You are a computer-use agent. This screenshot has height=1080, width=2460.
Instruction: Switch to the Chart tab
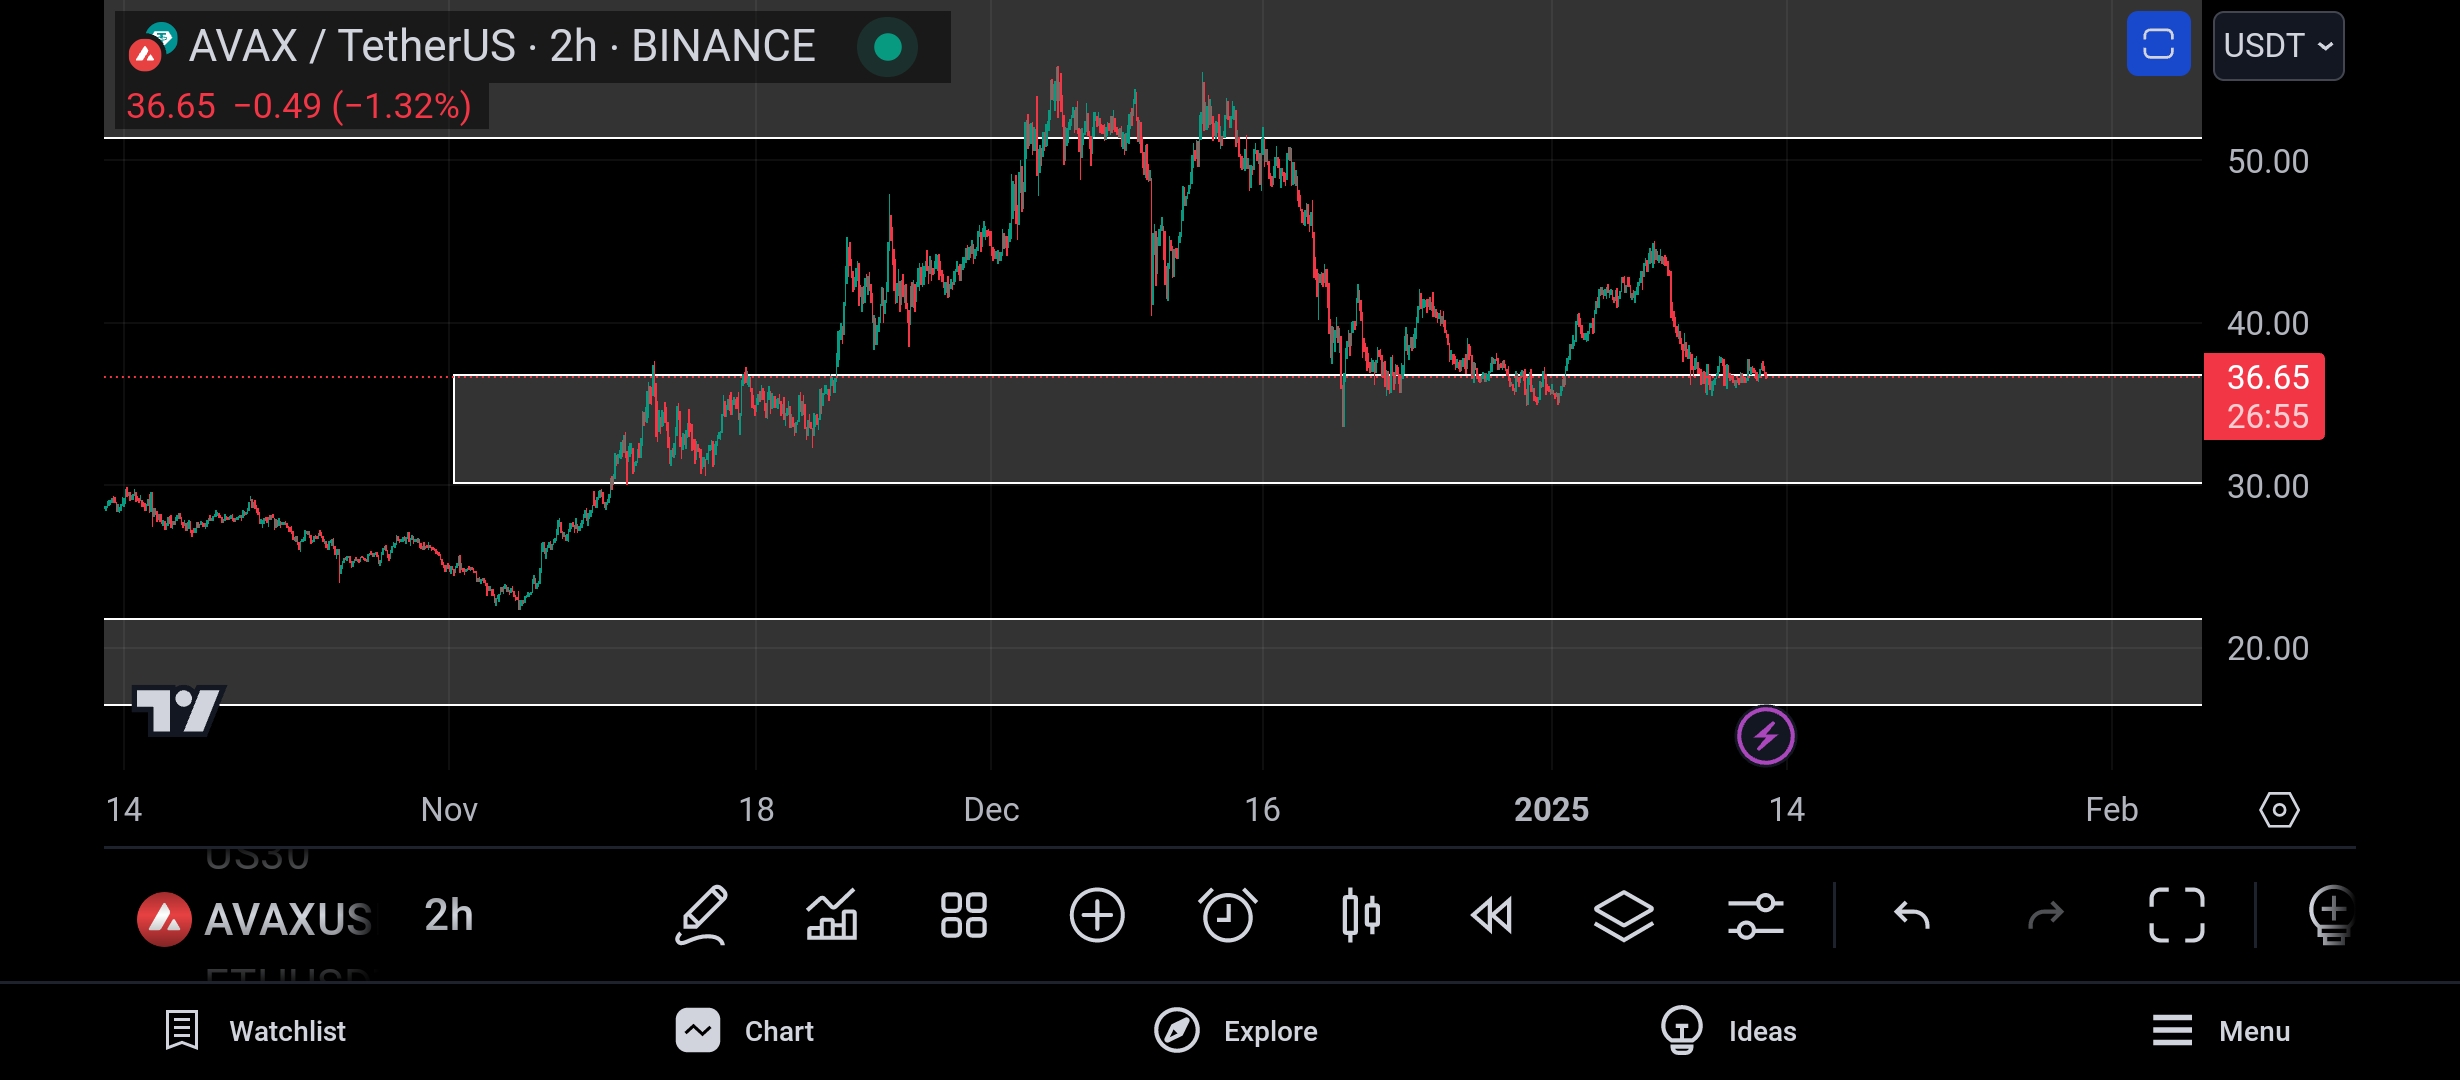tap(745, 1031)
